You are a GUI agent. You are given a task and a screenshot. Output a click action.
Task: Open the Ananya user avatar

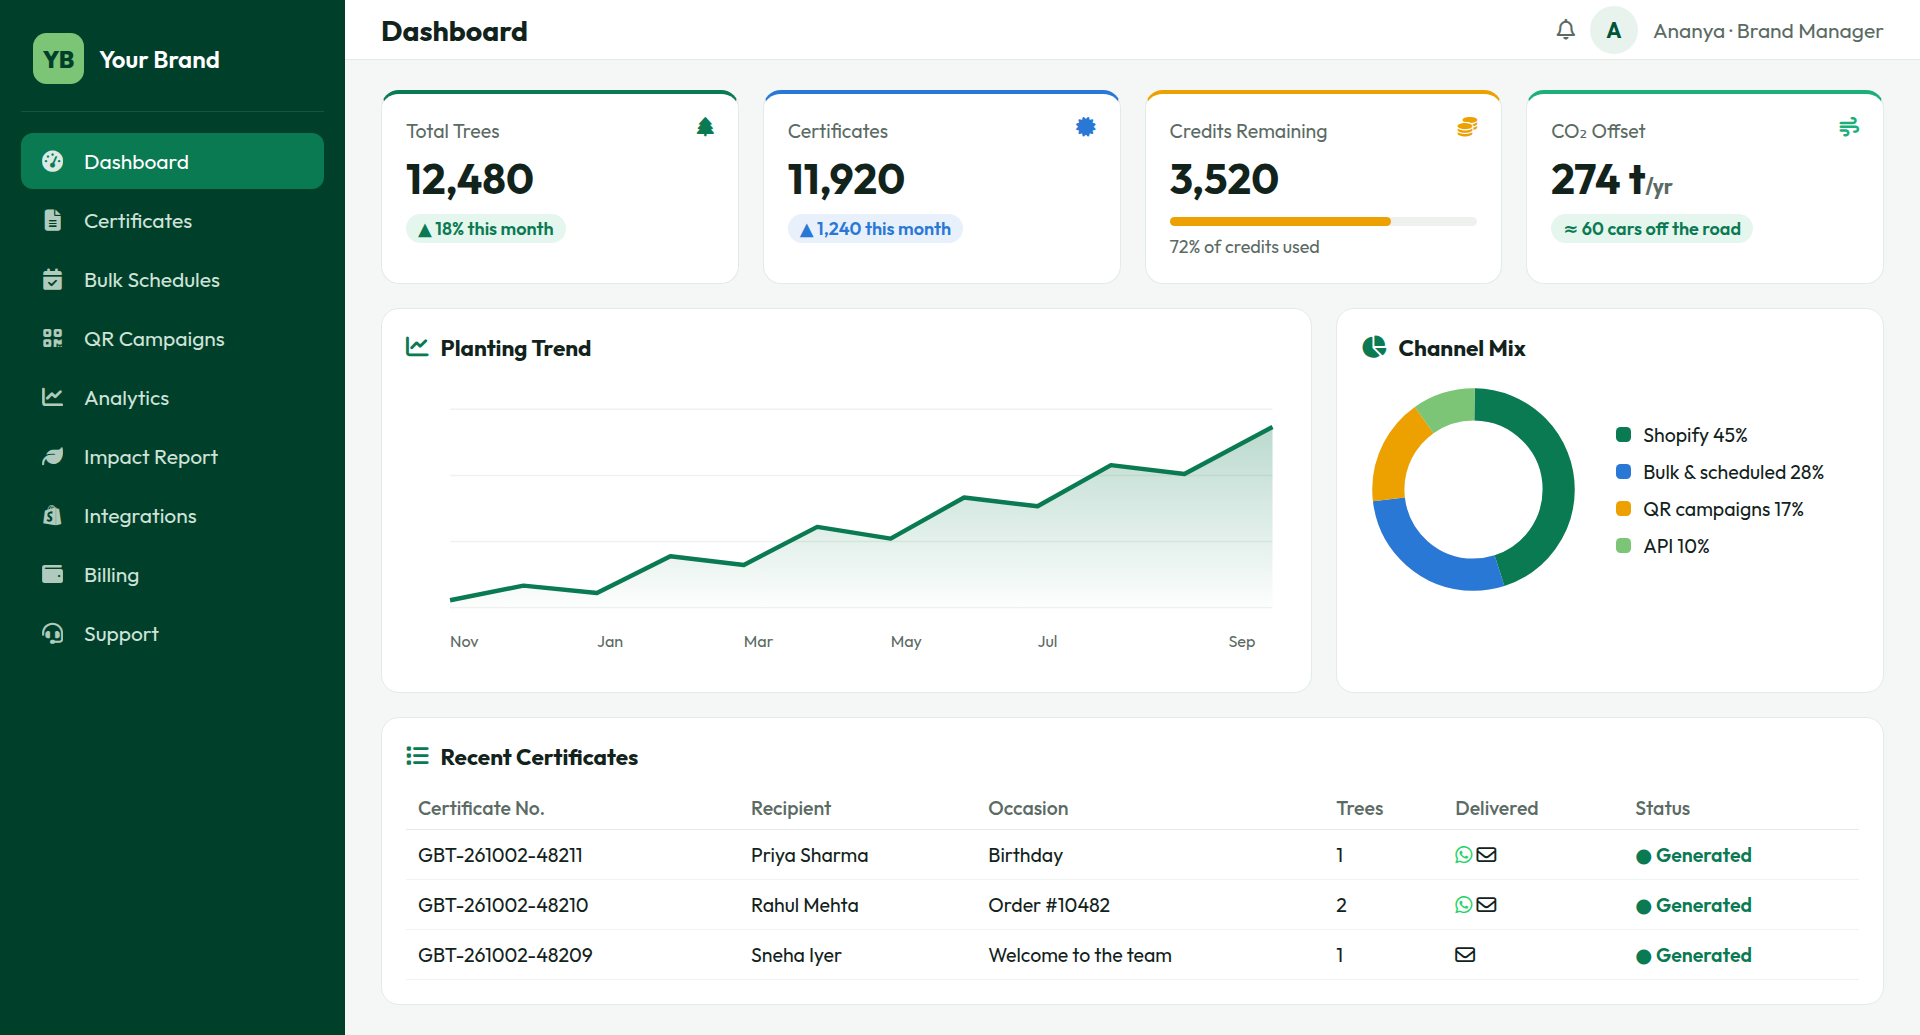point(1613,30)
